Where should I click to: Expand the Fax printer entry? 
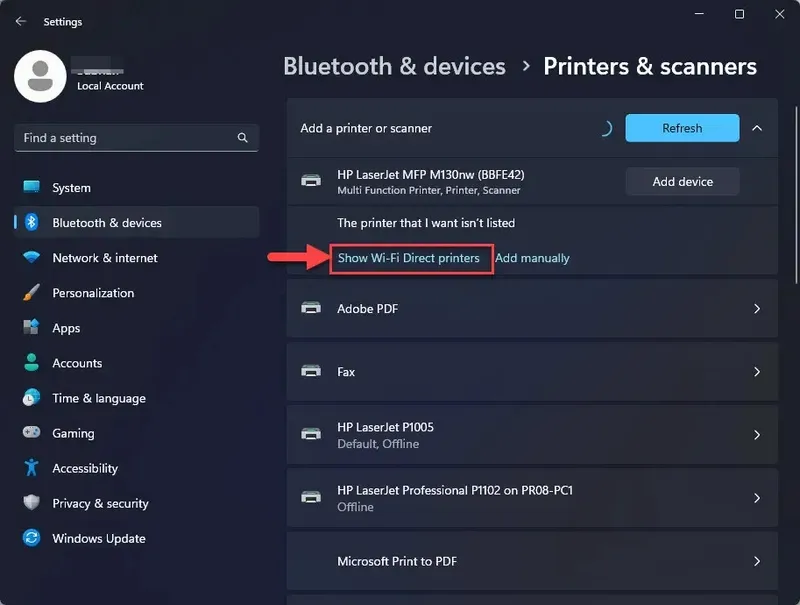click(x=757, y=371)
